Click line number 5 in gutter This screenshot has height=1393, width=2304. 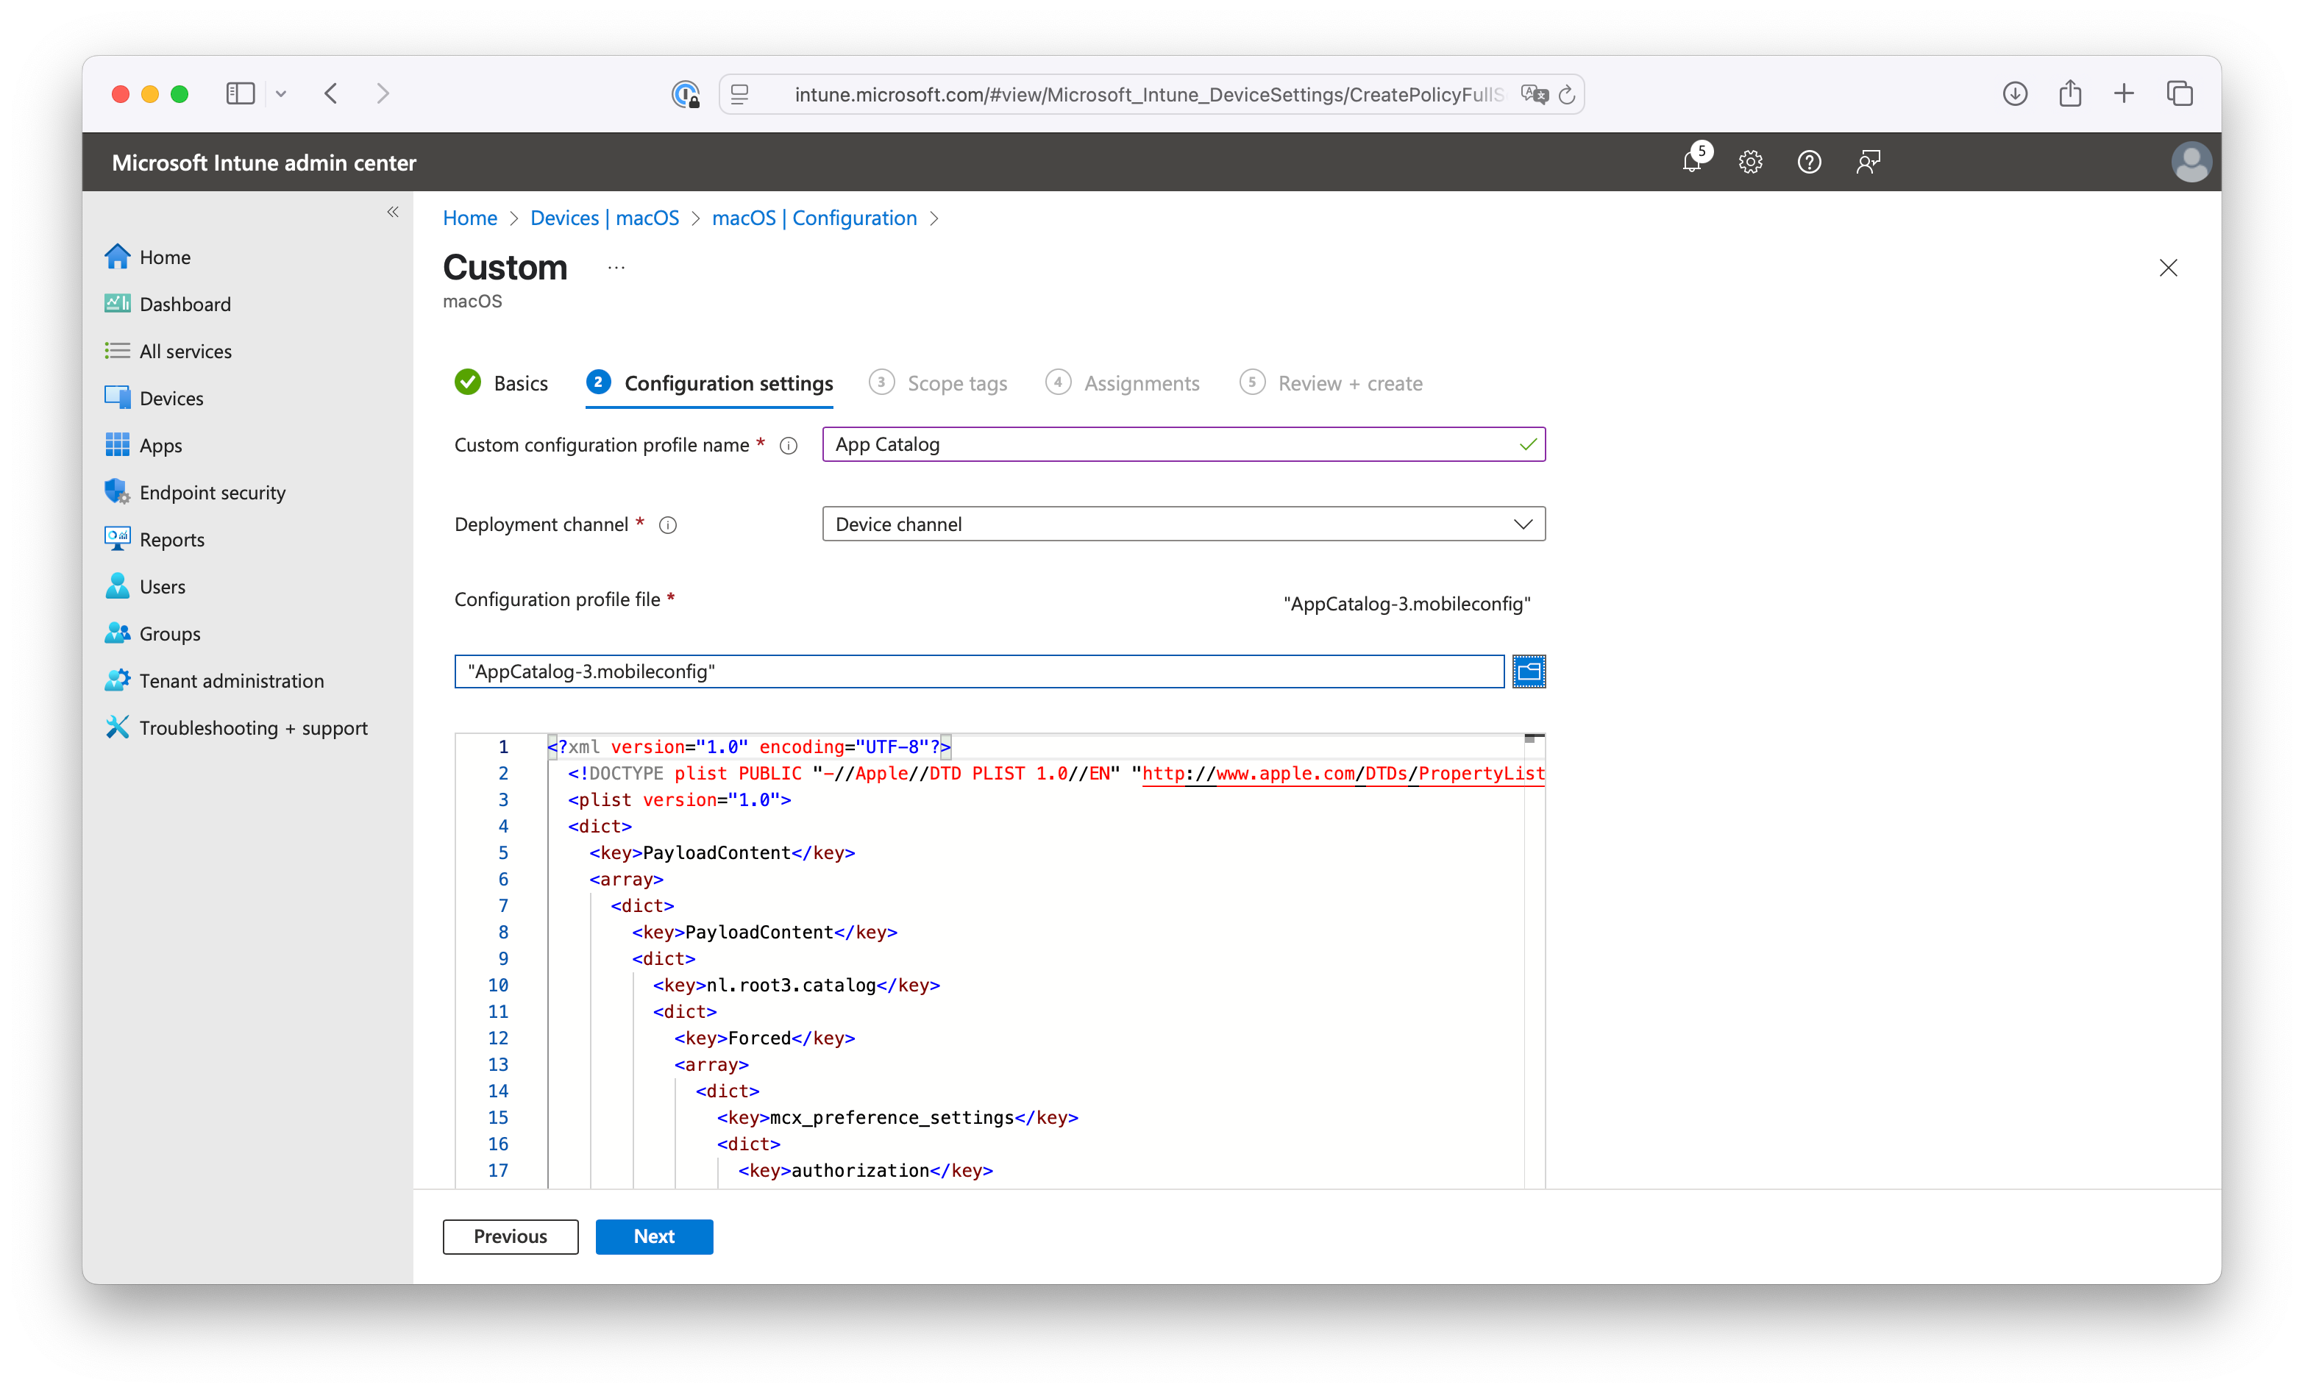click(503, 853)
